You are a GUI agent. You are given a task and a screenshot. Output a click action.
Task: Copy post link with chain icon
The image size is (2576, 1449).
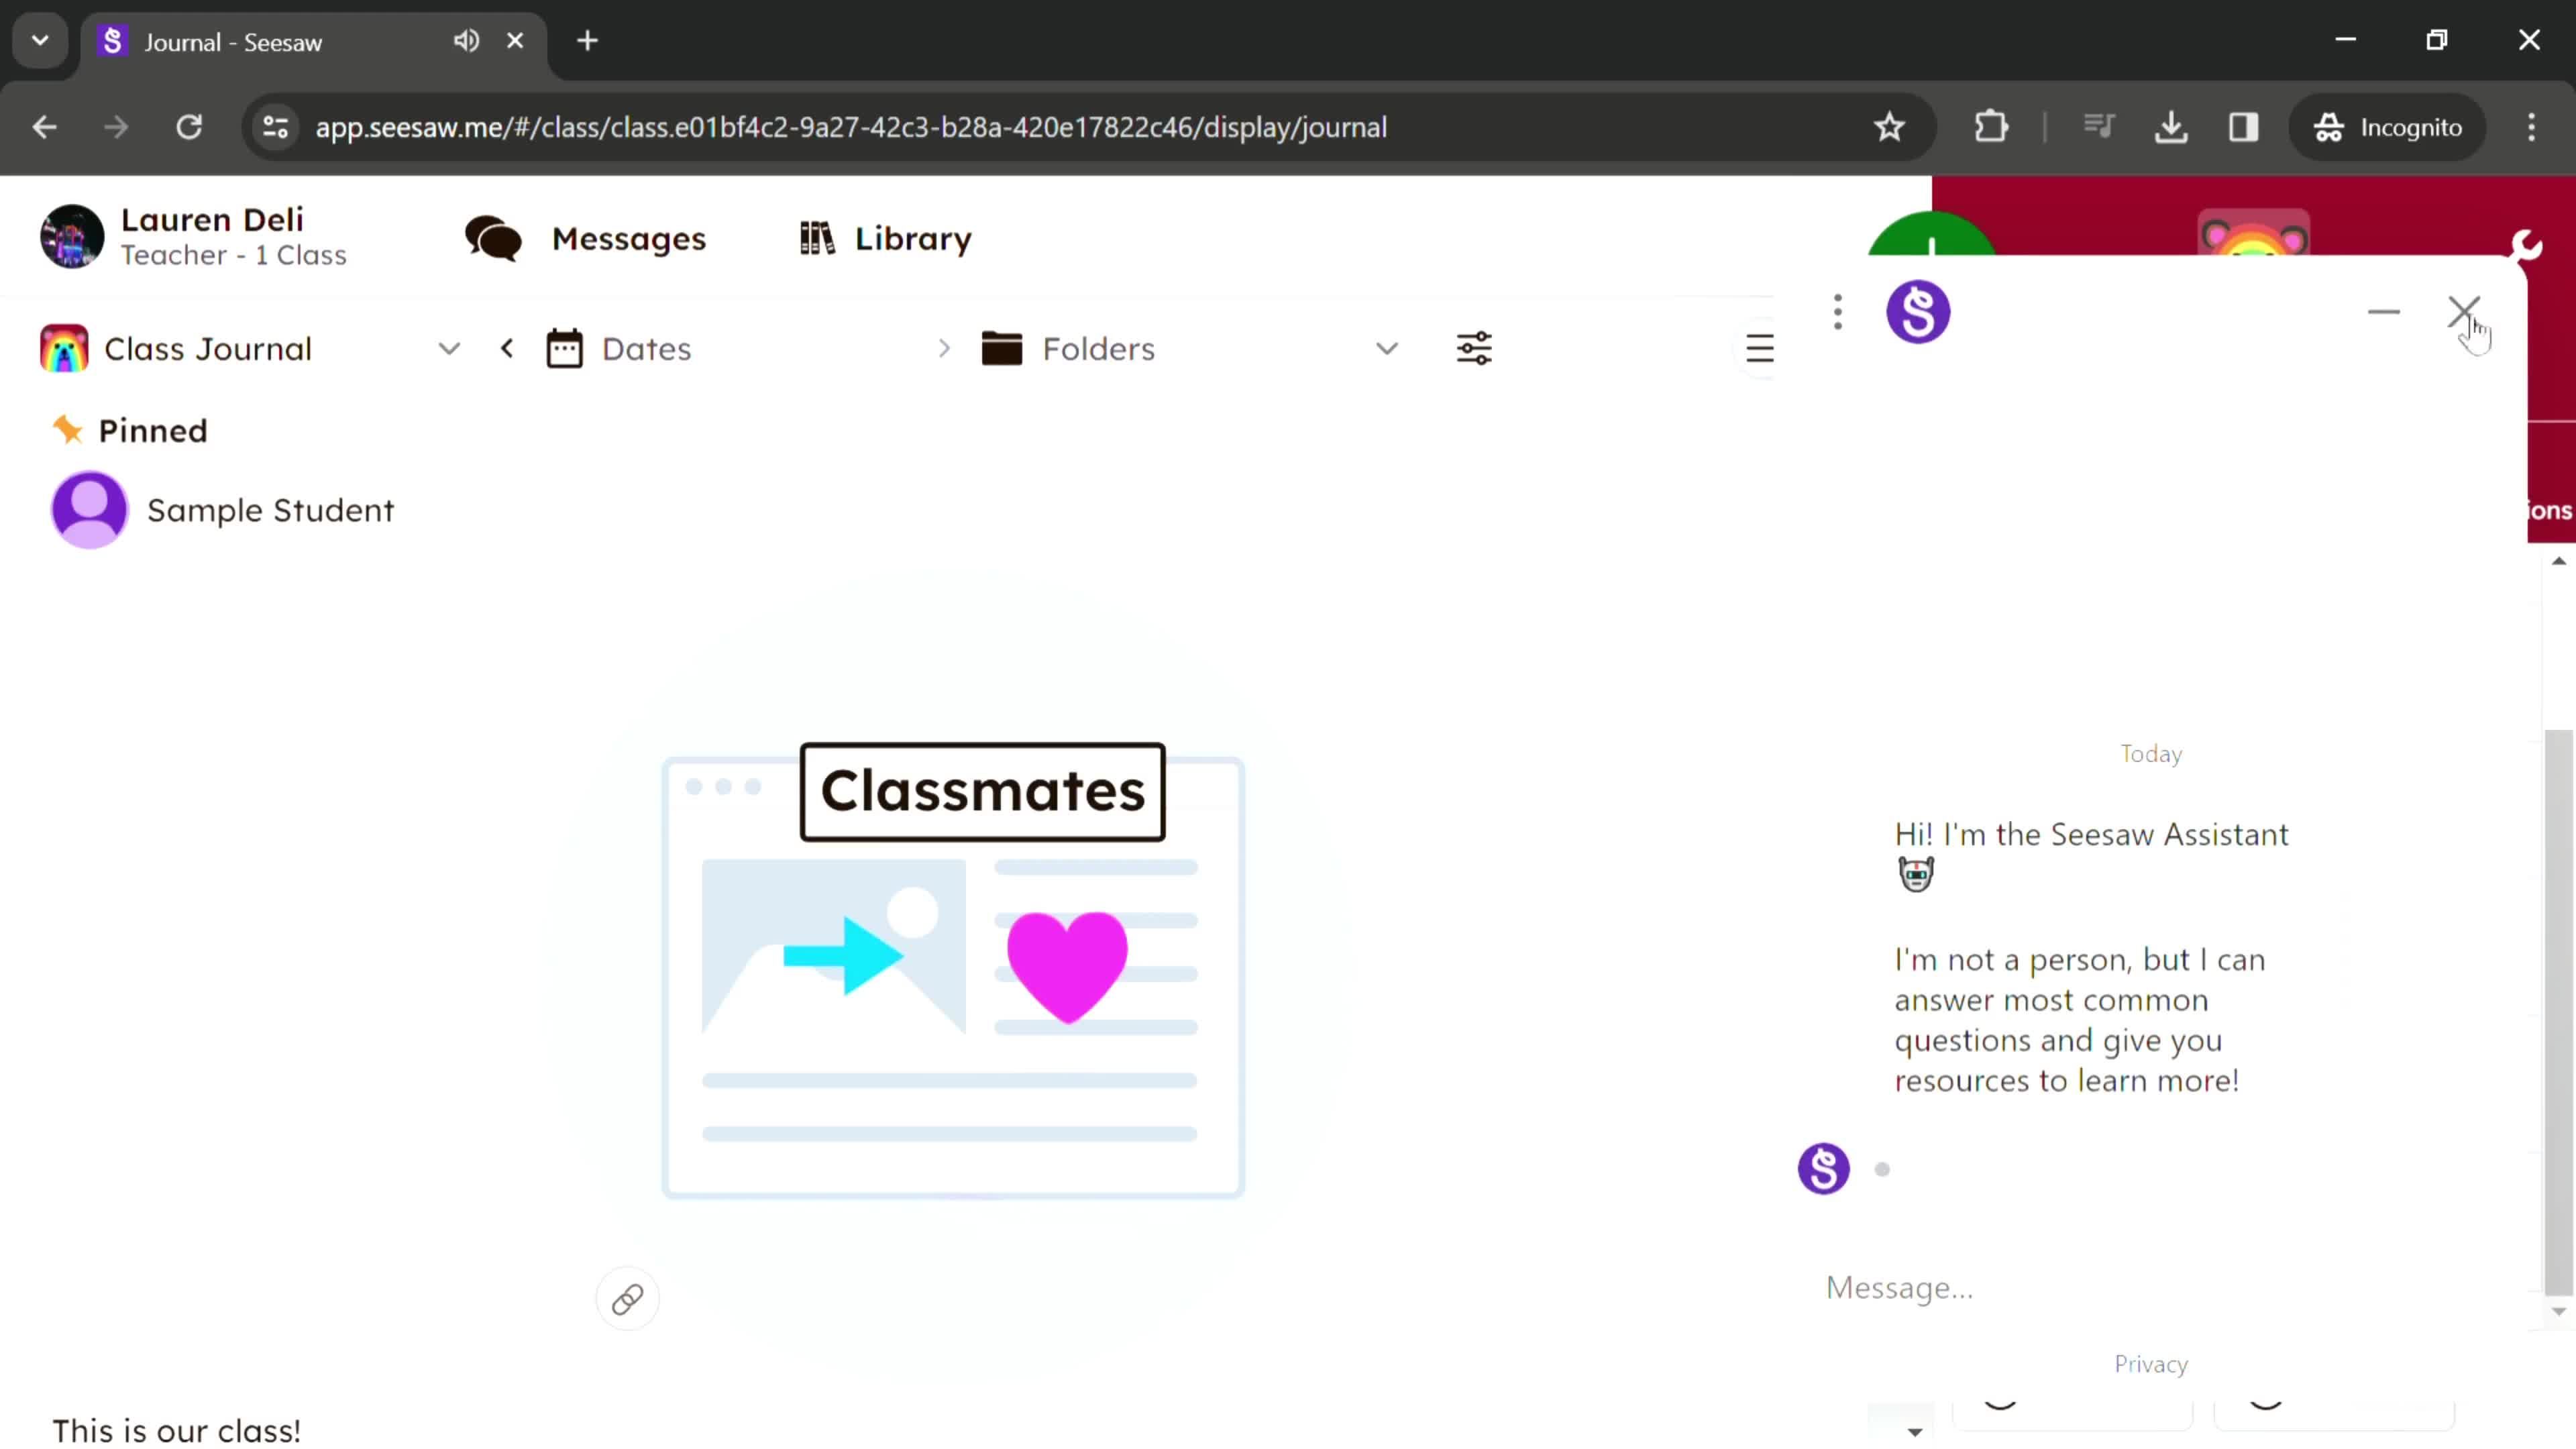click(x=628, y=1299)
